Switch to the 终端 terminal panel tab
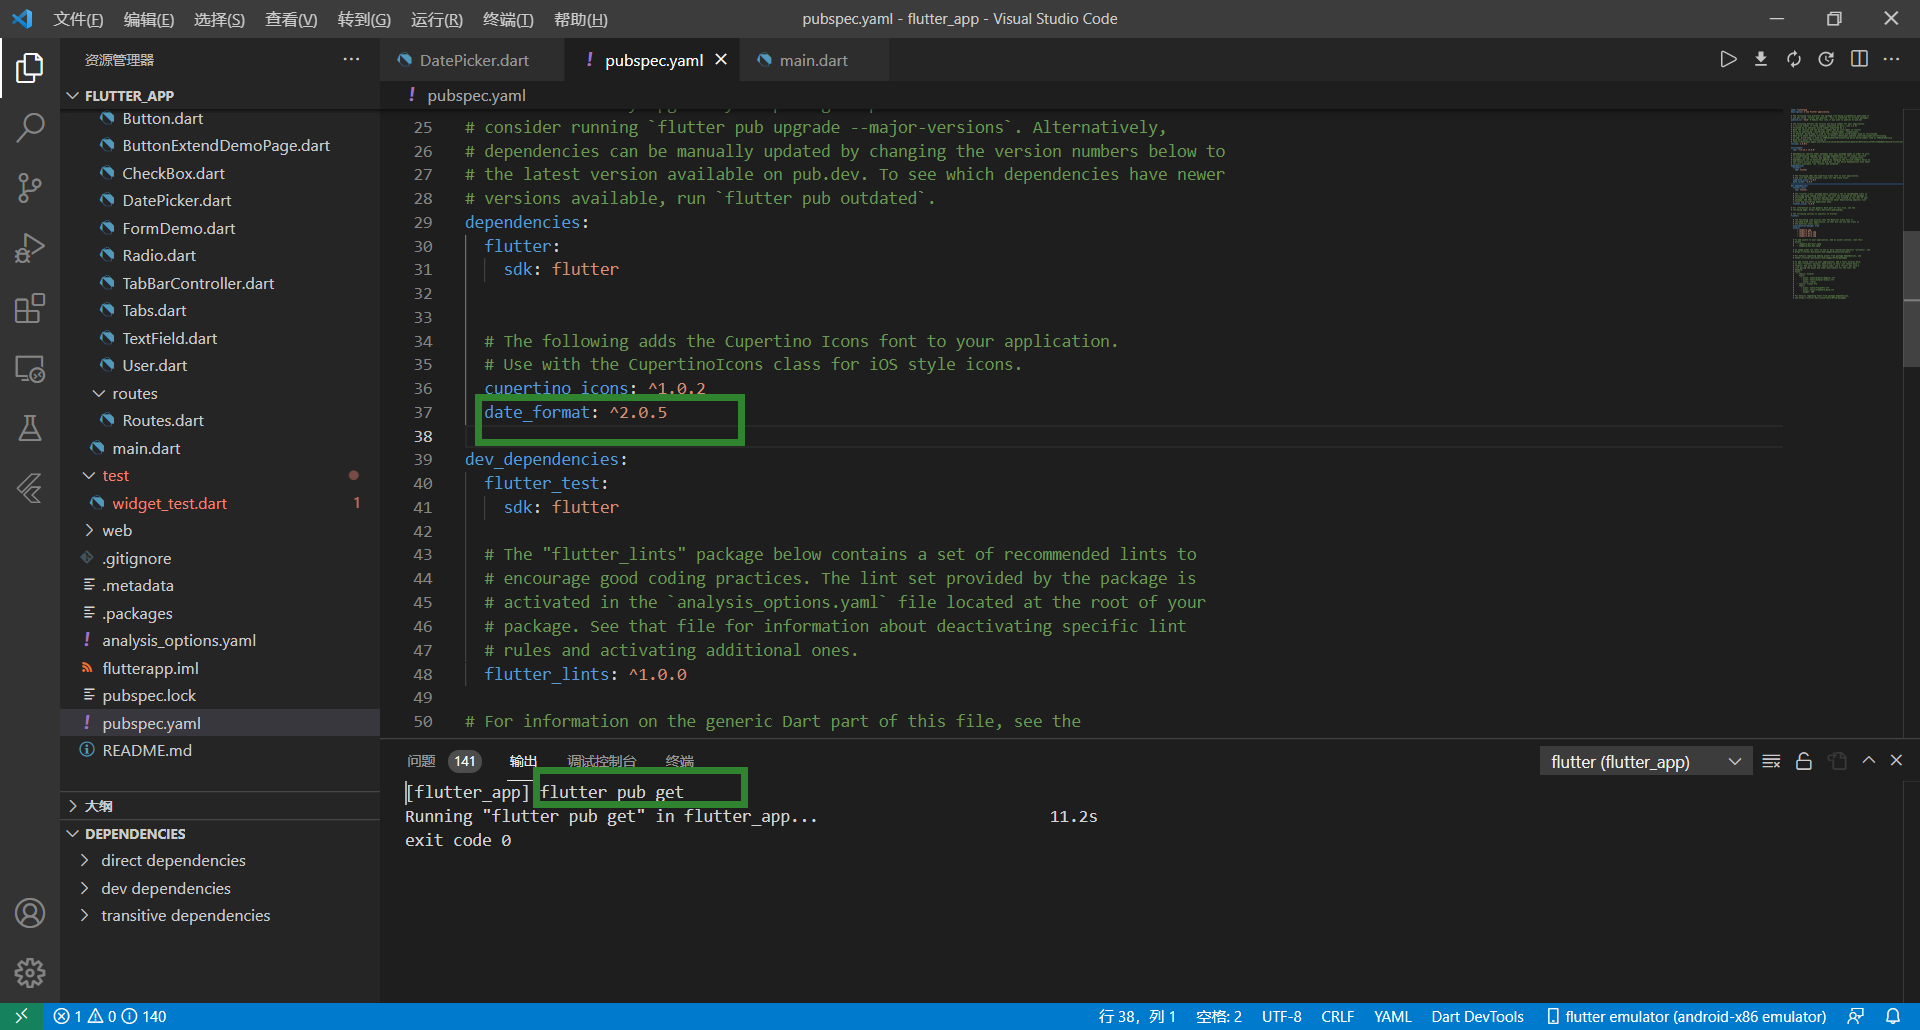1920x1030 pixels. [680, 761]
